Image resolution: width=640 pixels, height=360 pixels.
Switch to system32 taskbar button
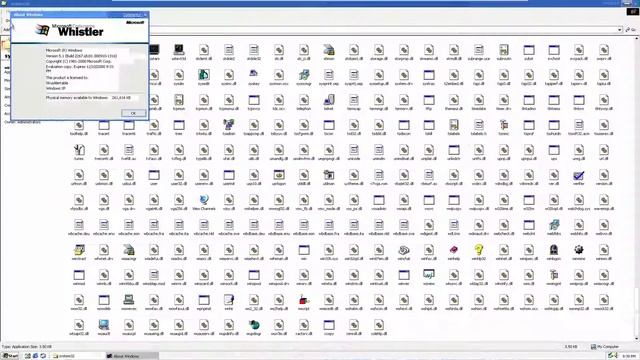(78, 356)
